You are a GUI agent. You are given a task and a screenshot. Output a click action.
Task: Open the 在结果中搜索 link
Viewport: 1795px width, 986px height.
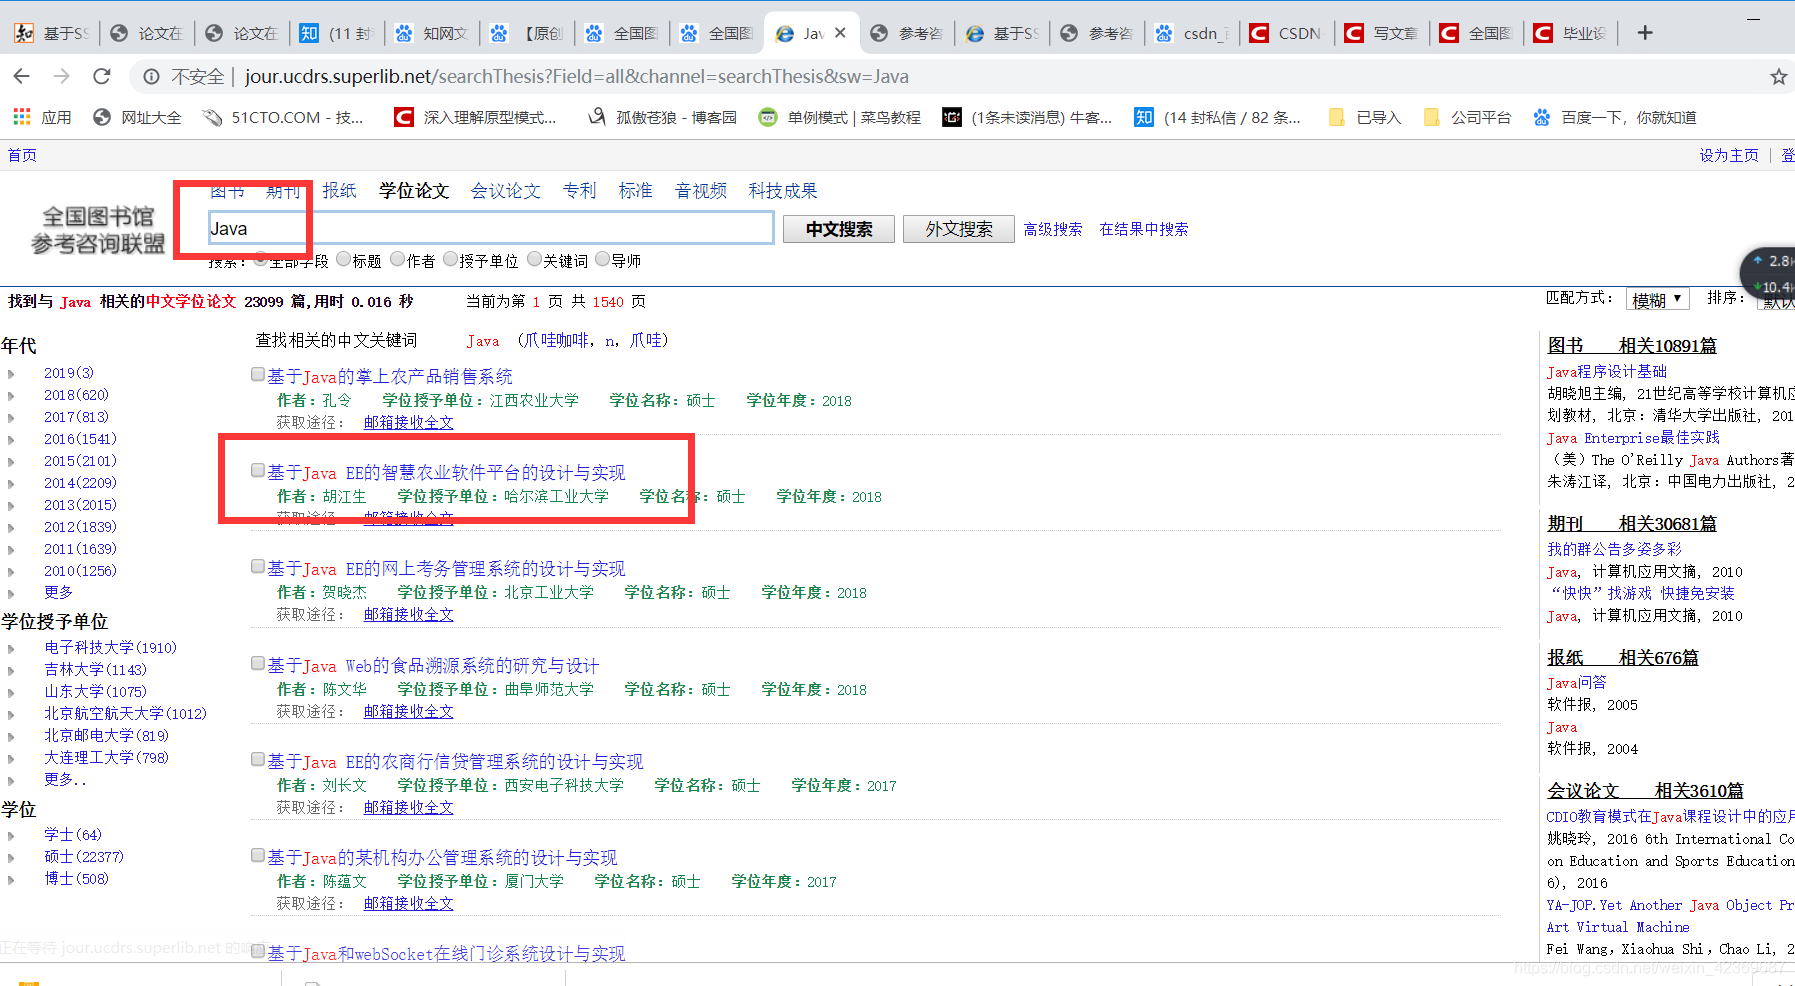click(1144, 229)
